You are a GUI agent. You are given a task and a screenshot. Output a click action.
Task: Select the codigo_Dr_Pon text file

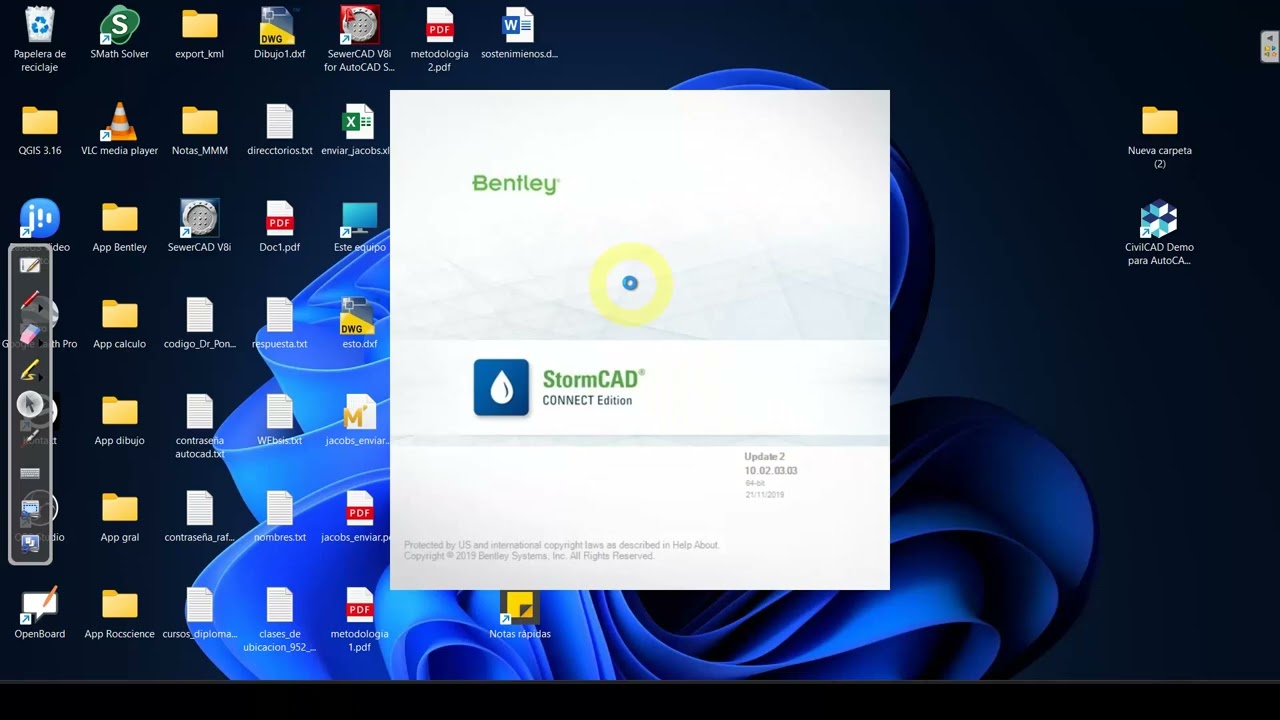click(x=200, y=324)
